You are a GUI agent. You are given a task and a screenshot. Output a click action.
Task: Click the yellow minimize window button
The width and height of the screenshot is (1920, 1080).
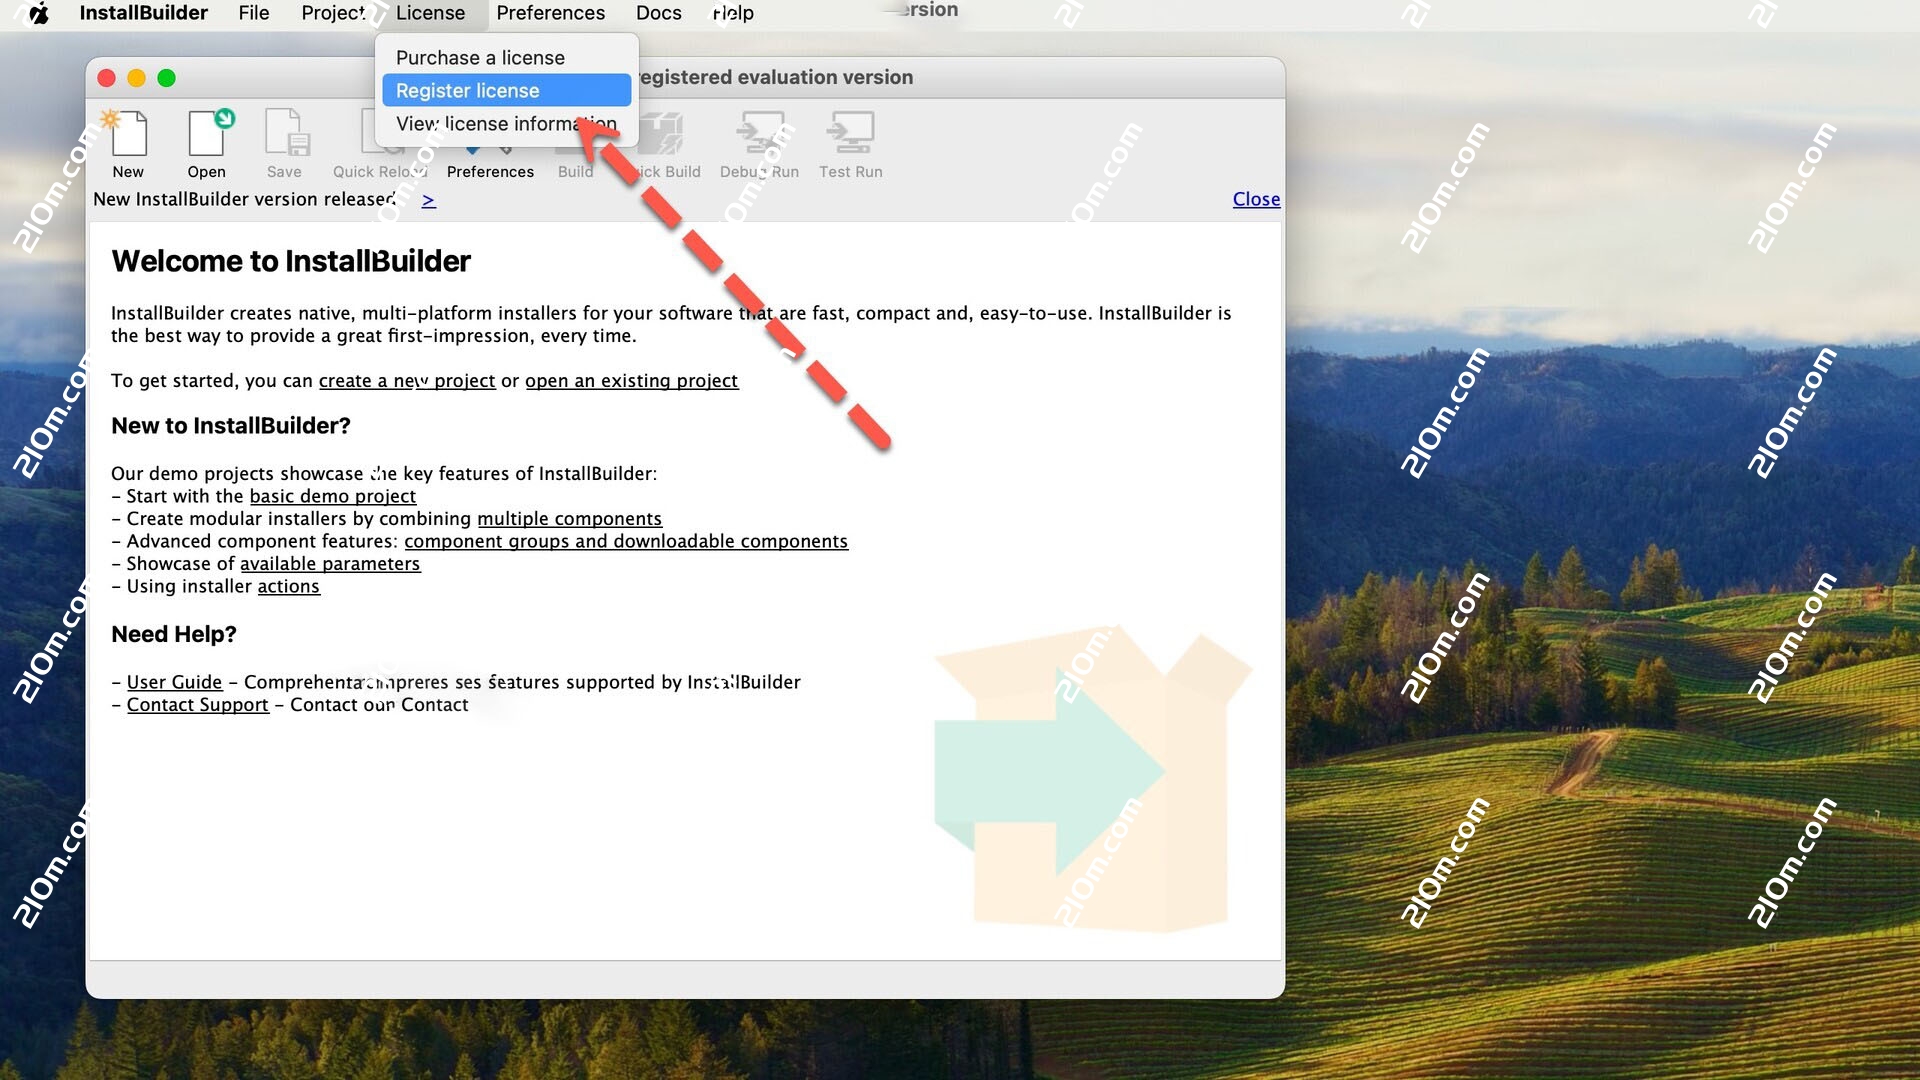click(x=136, y=78)
